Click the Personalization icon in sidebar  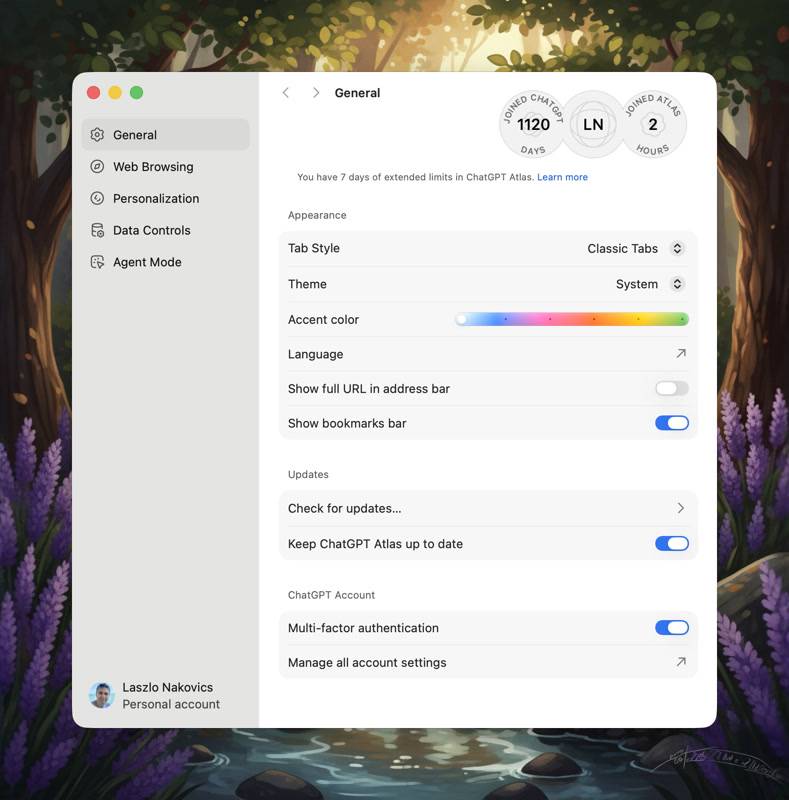coord(97,198)
